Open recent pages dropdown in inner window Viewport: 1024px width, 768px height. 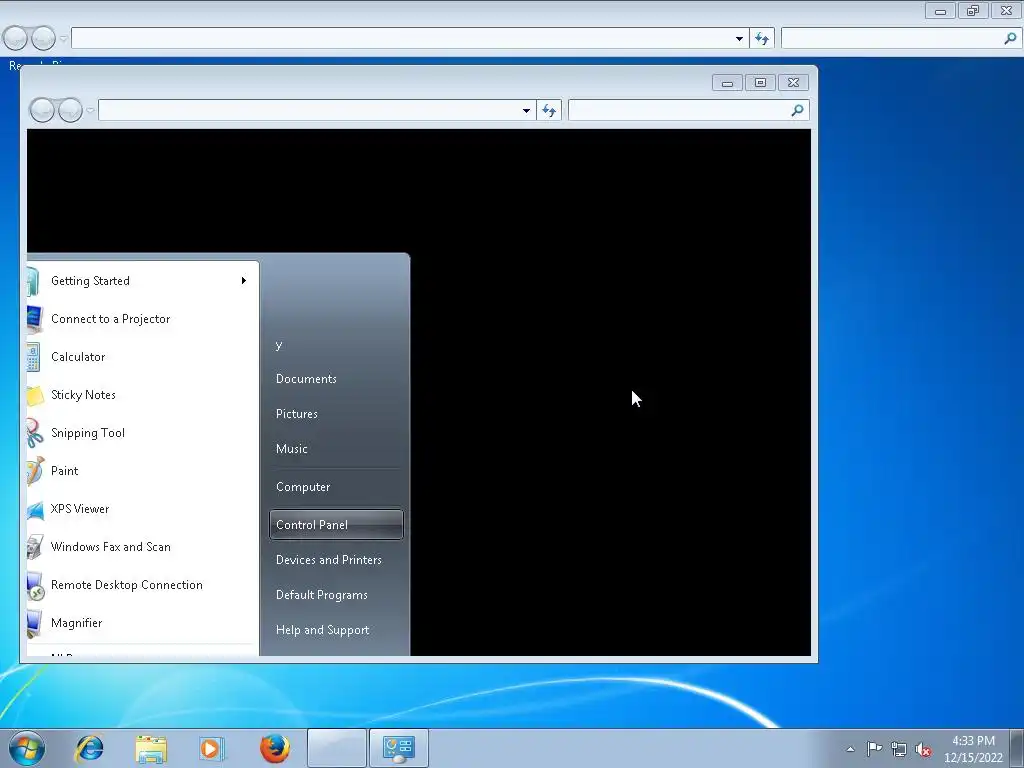coord(90,110)
